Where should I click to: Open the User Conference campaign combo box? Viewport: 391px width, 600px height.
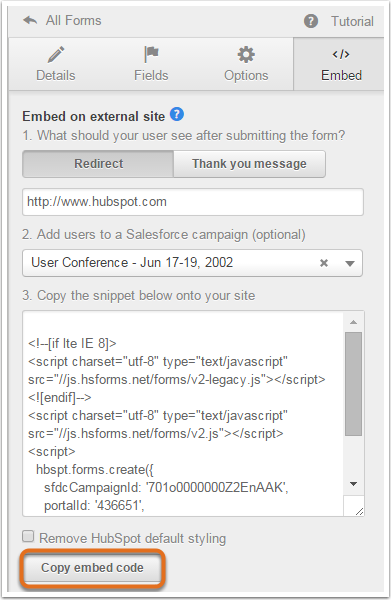[192, 263]
